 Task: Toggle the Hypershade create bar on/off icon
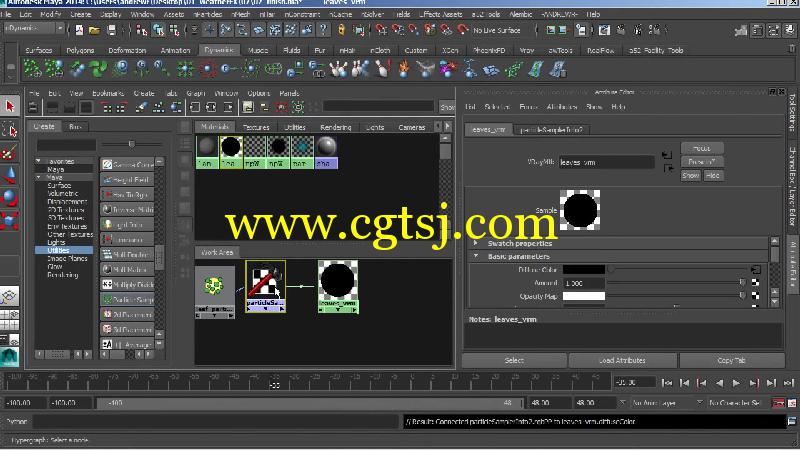point(33,107)
